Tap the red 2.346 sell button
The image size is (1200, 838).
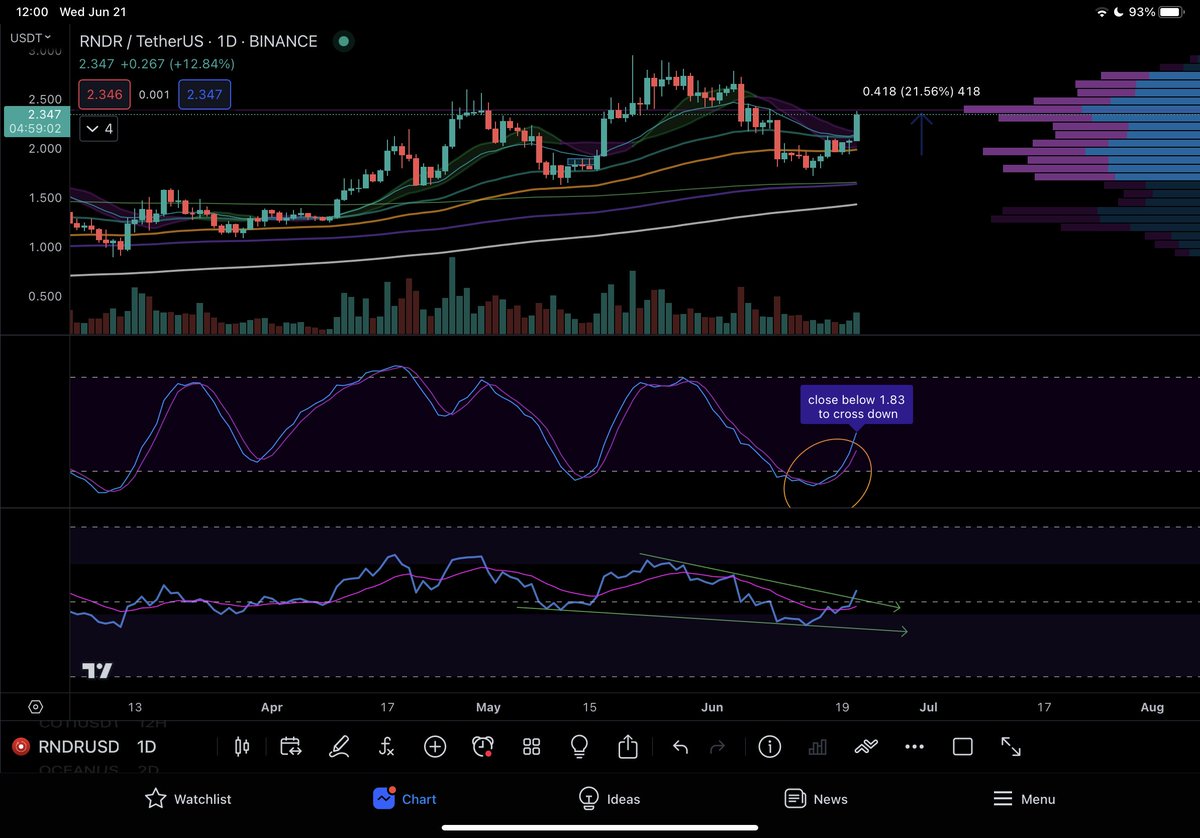click(105, 95)
